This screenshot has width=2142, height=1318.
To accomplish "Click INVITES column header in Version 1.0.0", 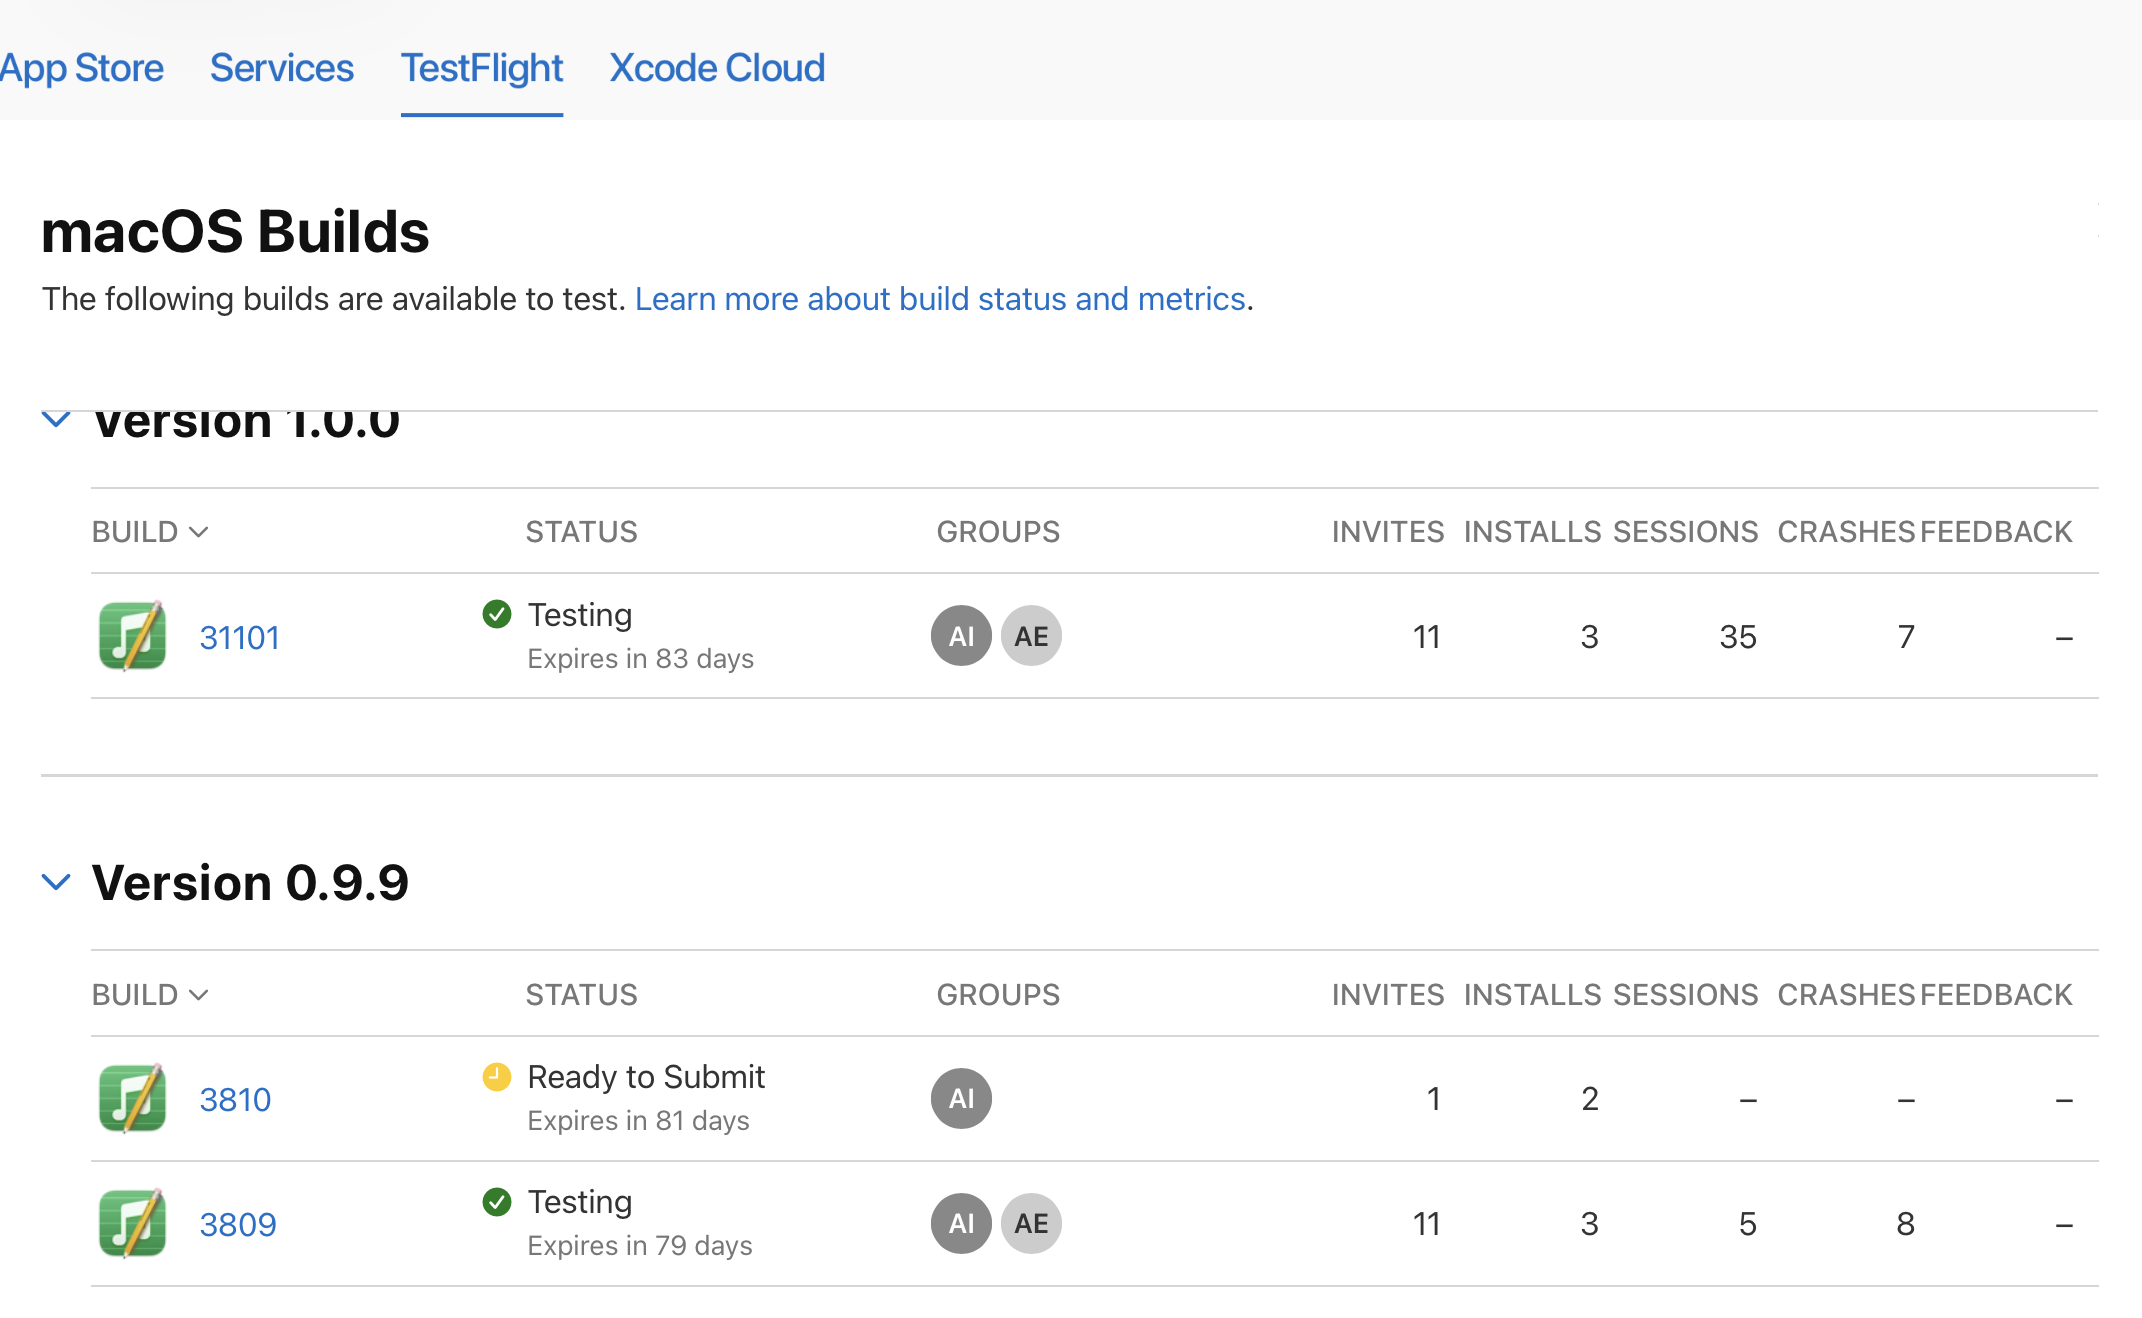I will coord(1388,532).
